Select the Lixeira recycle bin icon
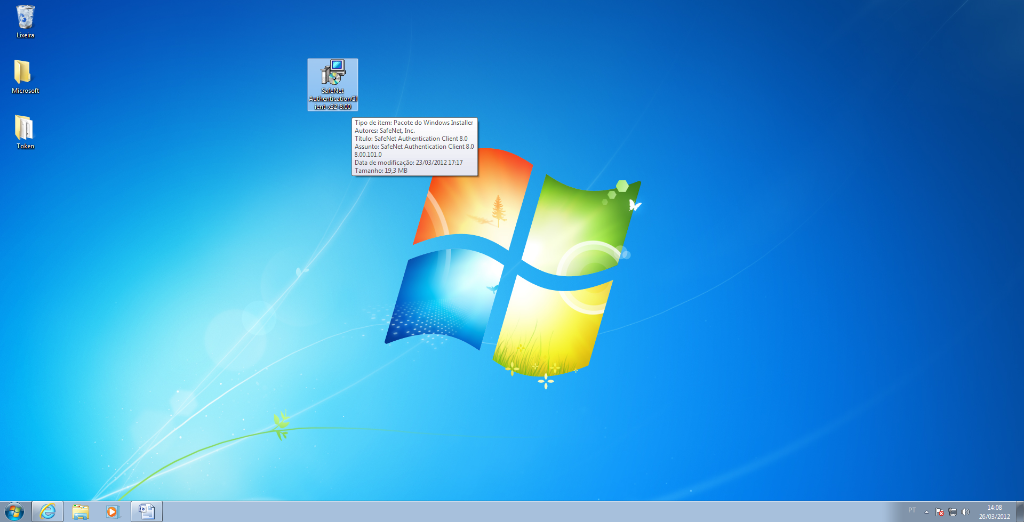 pos(25,16)
